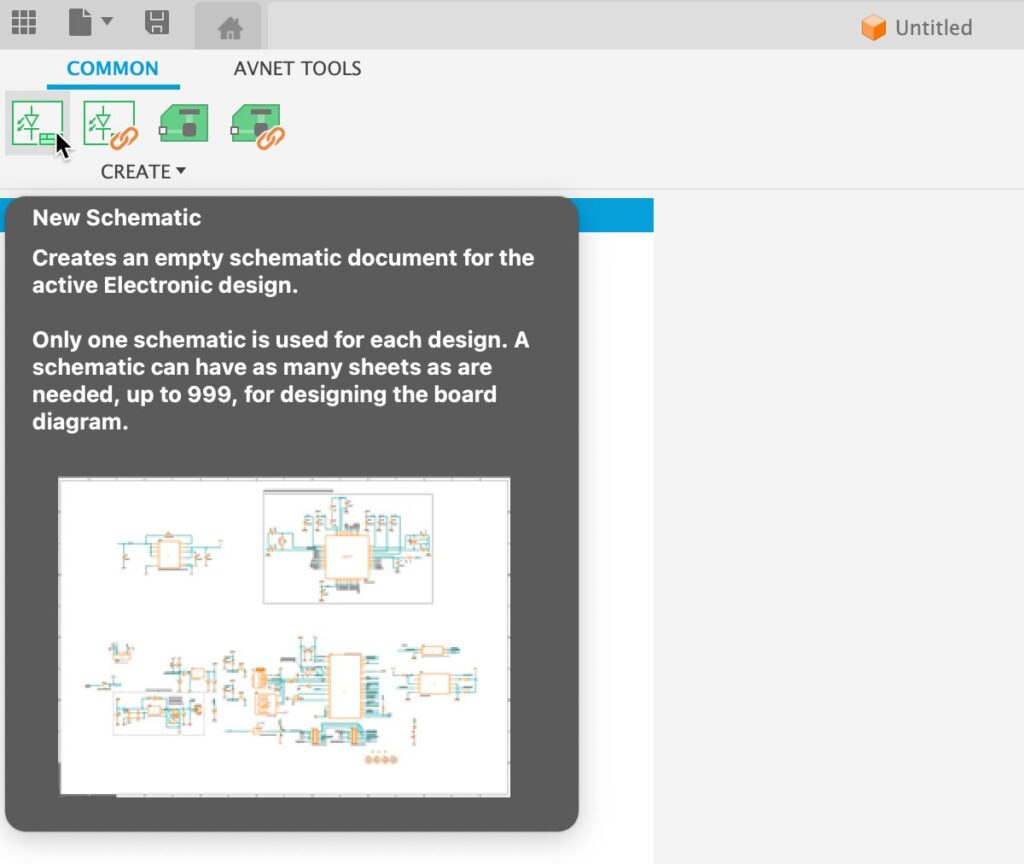Open the AVNET TOOLS tab
The height and width of the screenshot is (864, 1024).
click(297, 69)
